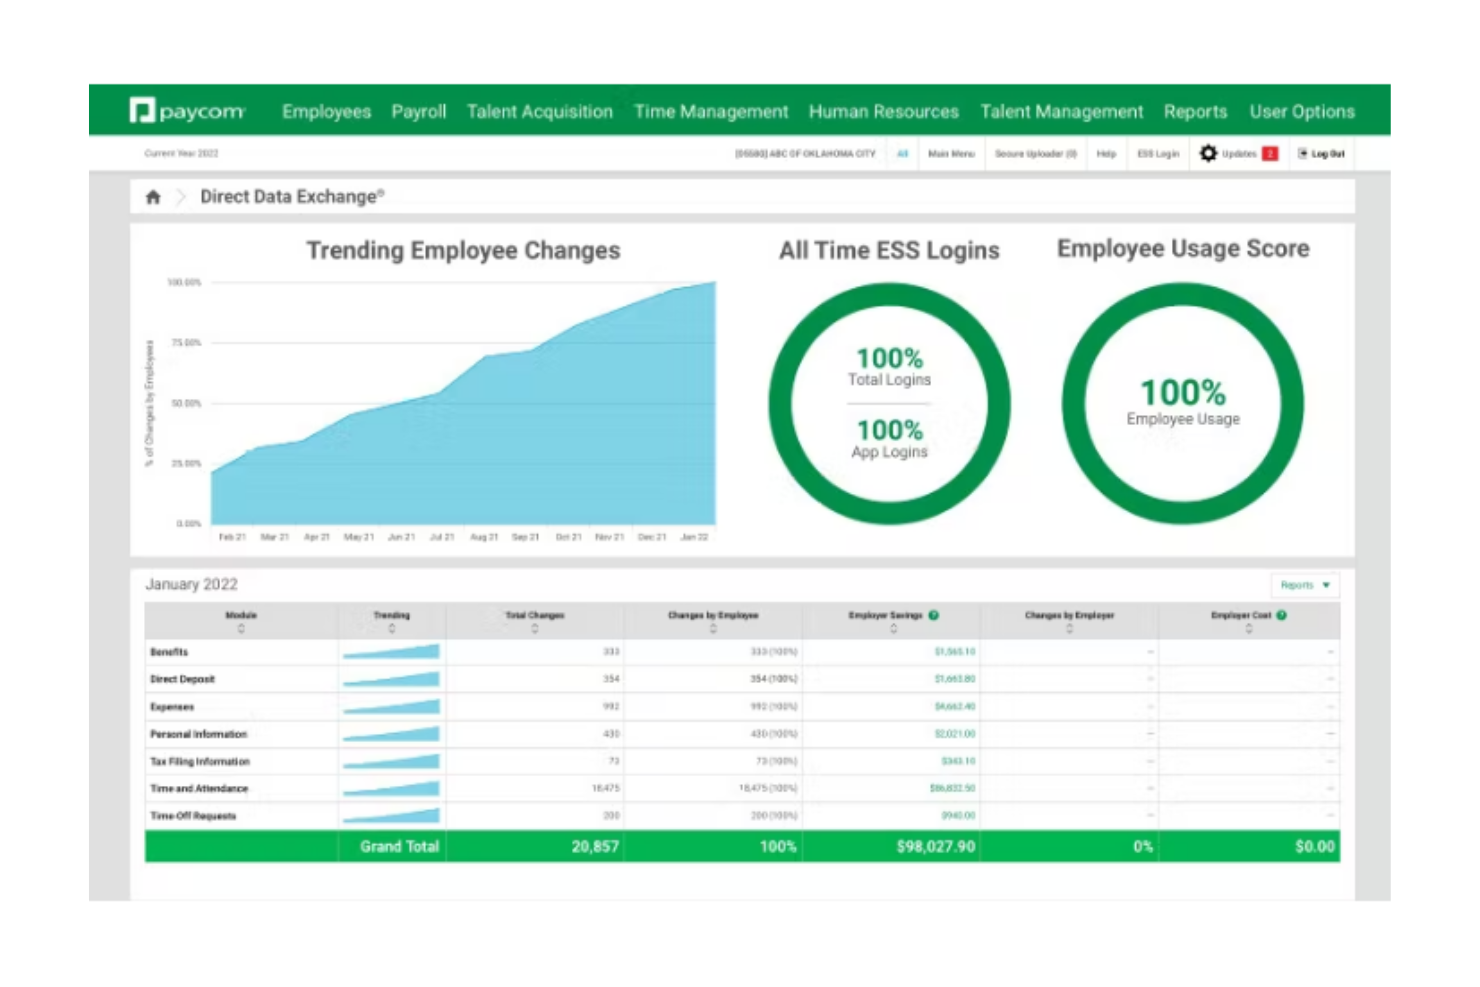
Task: Sort by Changes by Employee arrows
Action: point(713,629)
